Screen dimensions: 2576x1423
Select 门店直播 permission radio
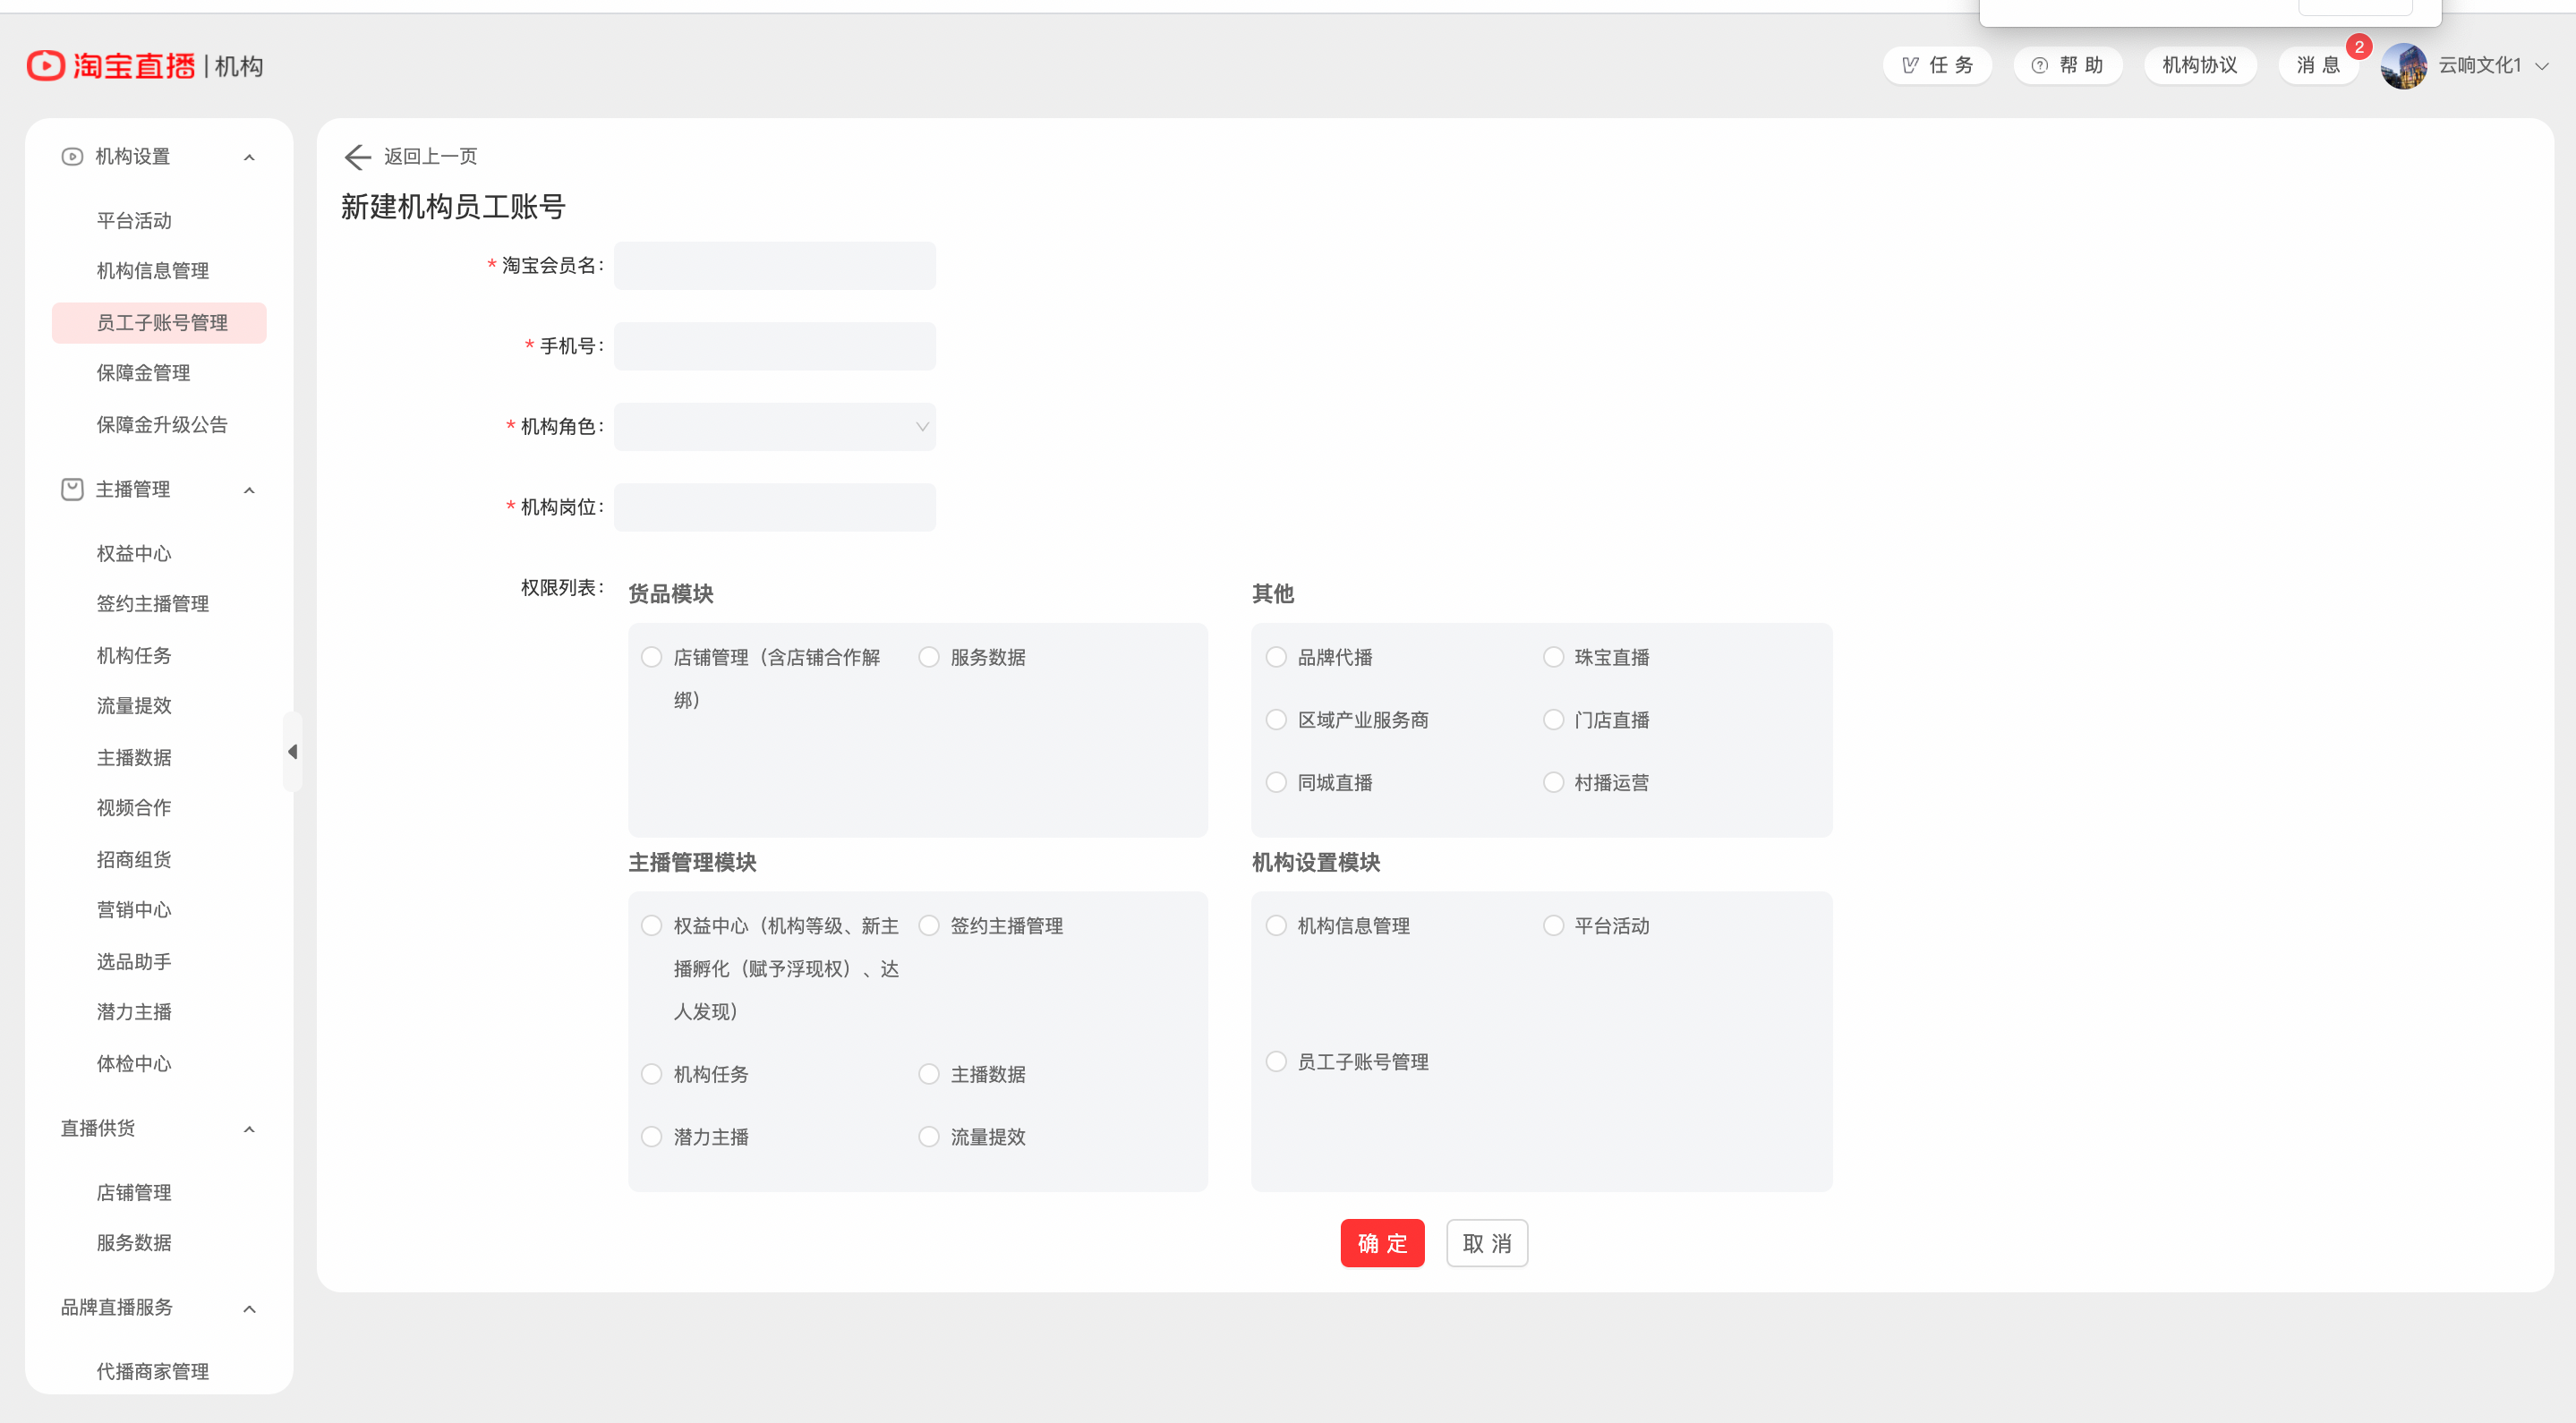pyautogui.click(x=1553, y=720)
